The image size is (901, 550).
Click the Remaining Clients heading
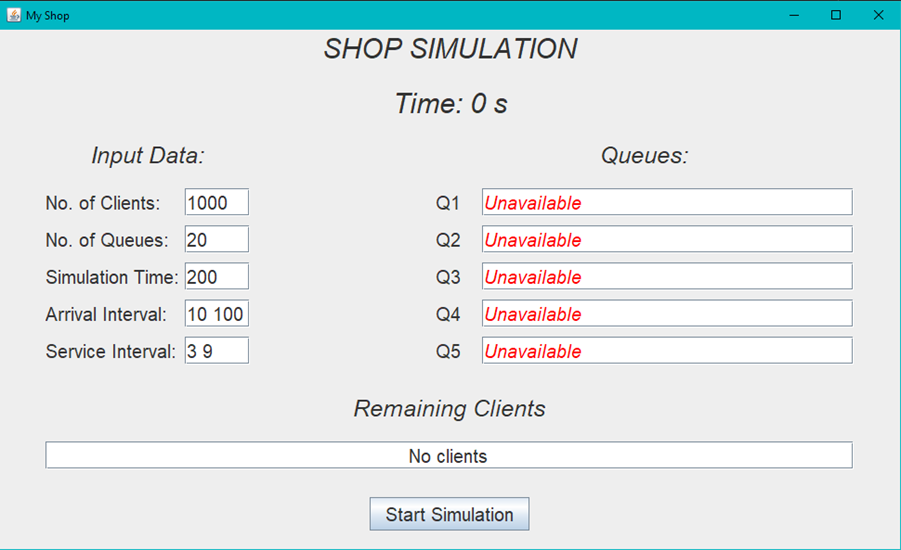point(449,409)
